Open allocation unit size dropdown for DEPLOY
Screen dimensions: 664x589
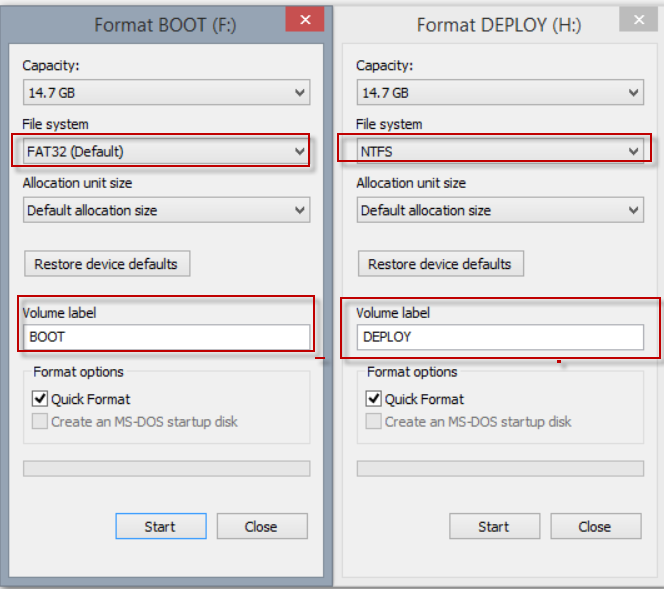tap(500, 210)
